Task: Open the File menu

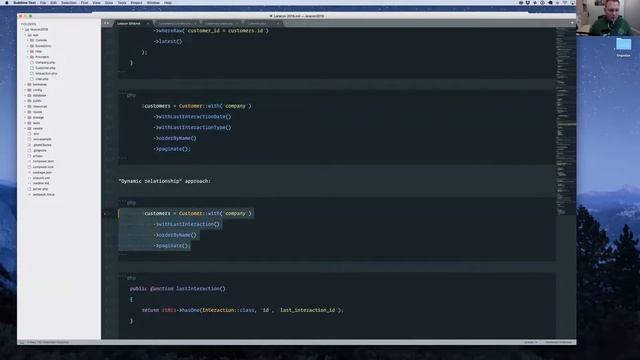Action: tap(43, 2)
